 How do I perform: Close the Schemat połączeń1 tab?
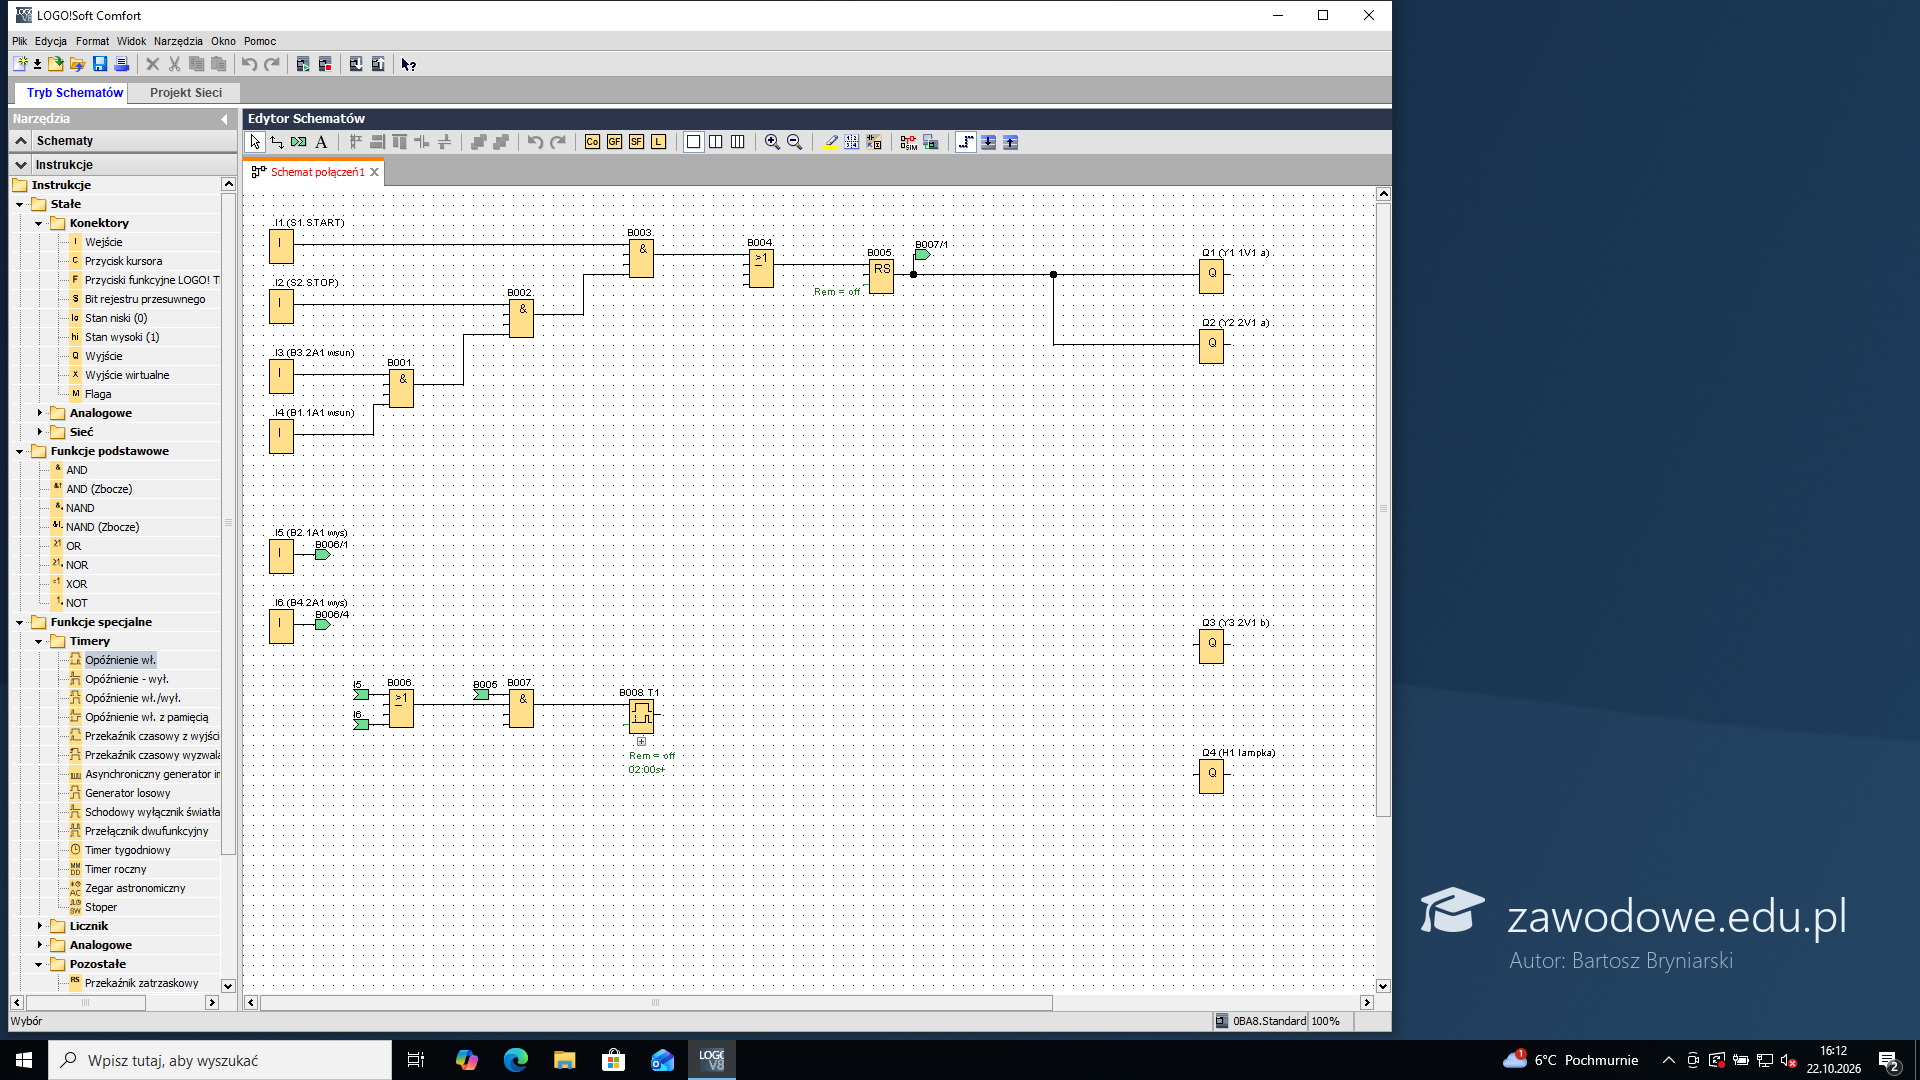point(375,172)
